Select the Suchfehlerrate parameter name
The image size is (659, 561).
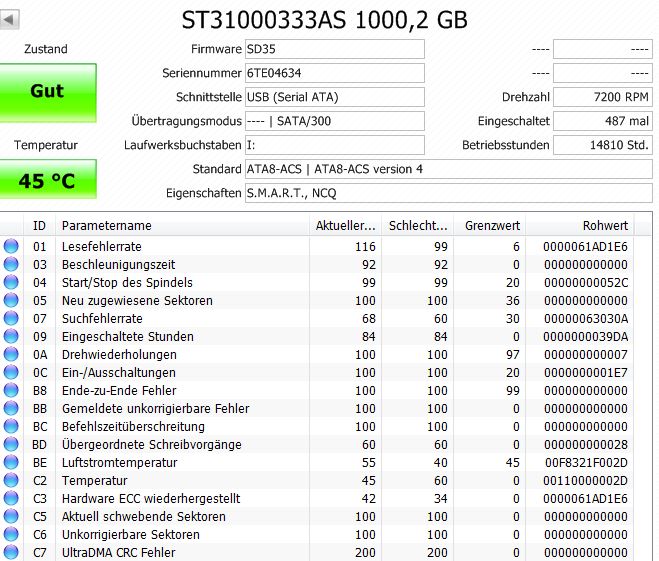click(x=102, y=319)
